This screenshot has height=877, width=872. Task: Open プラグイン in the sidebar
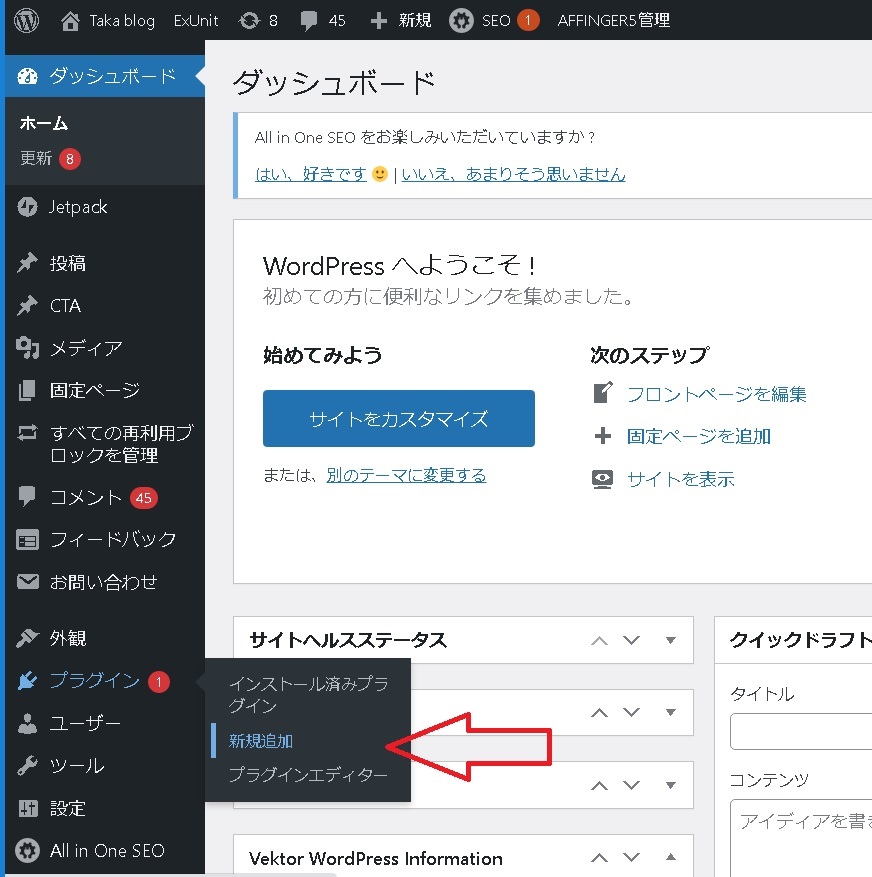click(94, 680)
